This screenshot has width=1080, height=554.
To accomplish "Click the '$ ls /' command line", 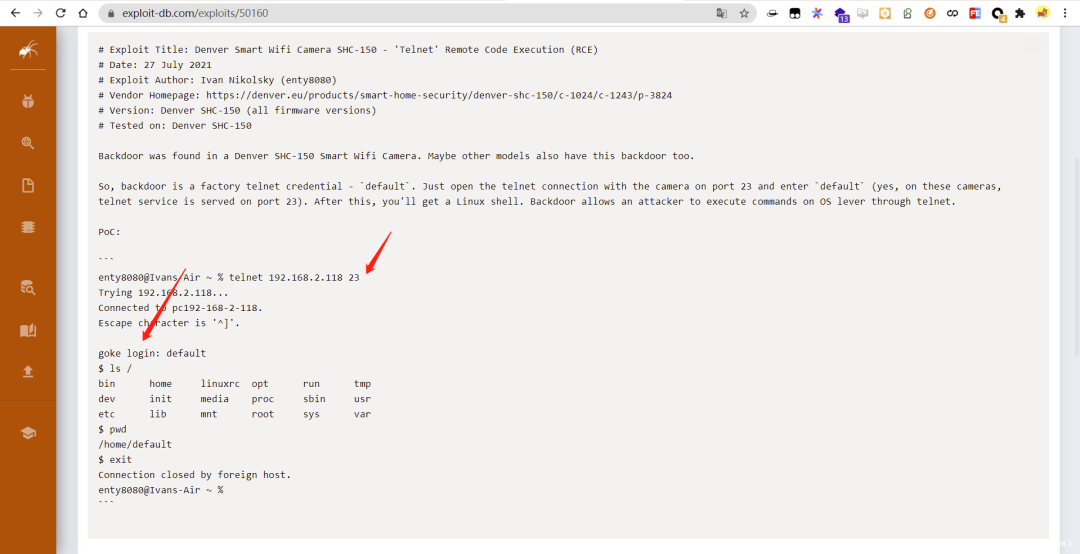I will pos(114,368).
